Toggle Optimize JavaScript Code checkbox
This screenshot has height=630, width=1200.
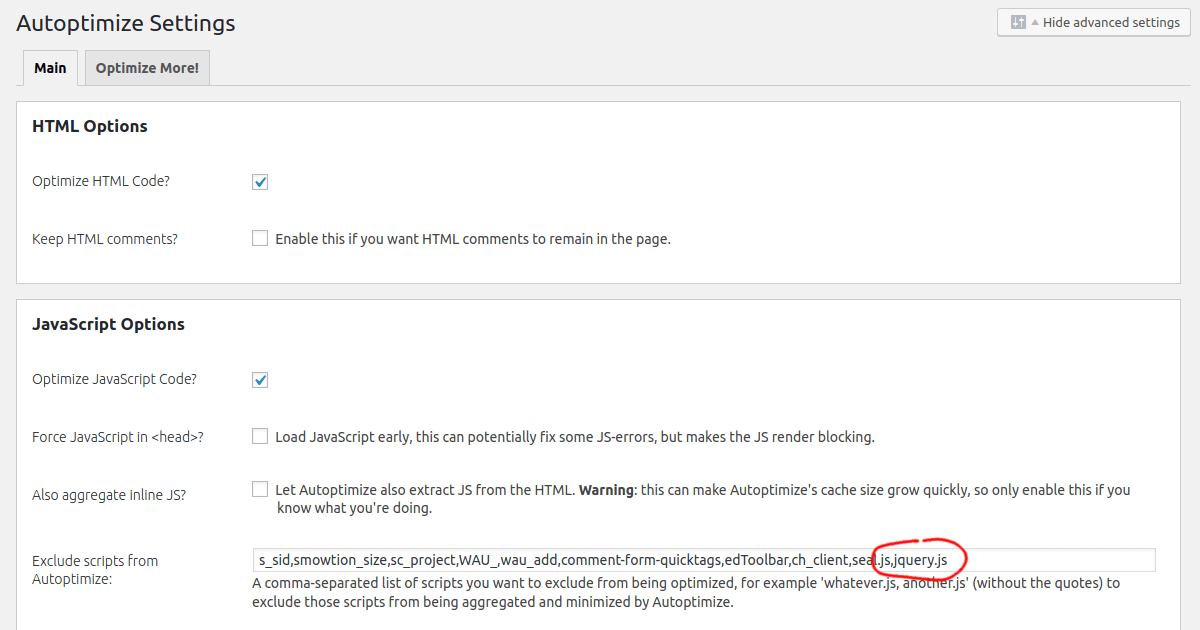[x=260, y=380]
